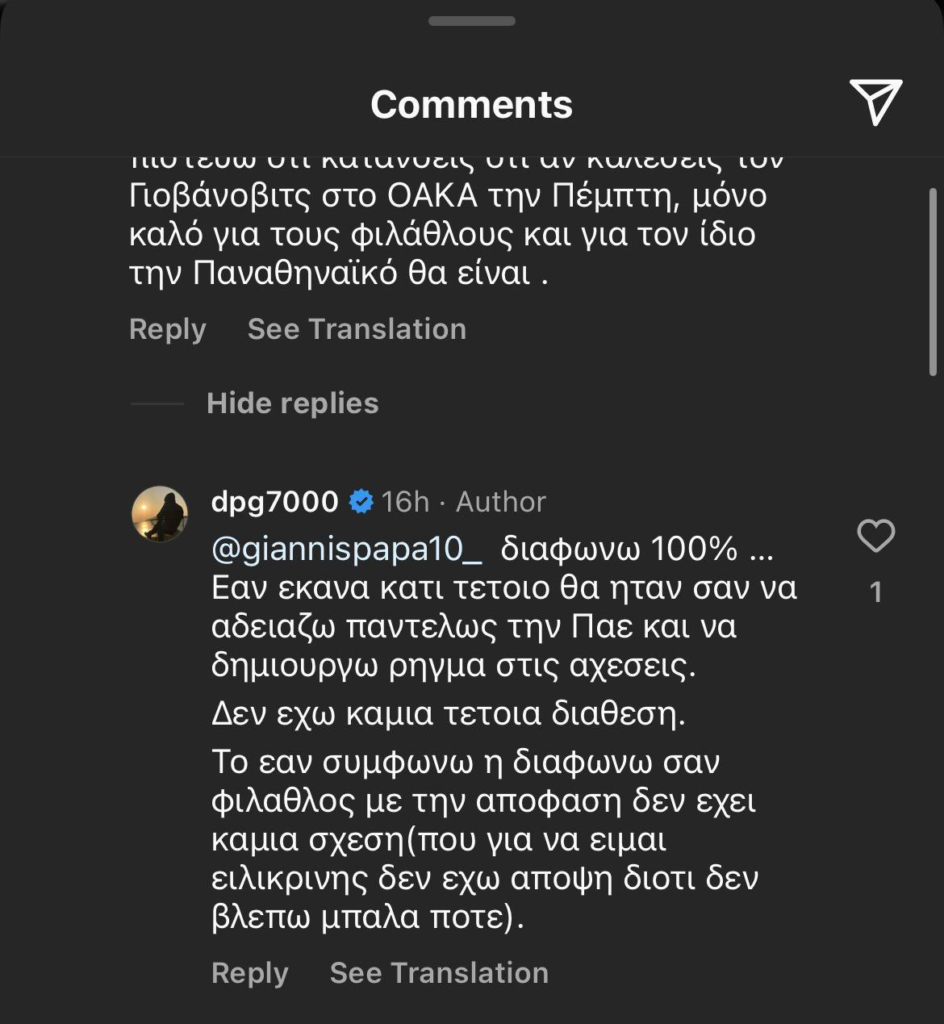Screen dimensions: 944x1024
Task: Click the horizontal line beside Hide replies
Action: [x=156, y=404]
